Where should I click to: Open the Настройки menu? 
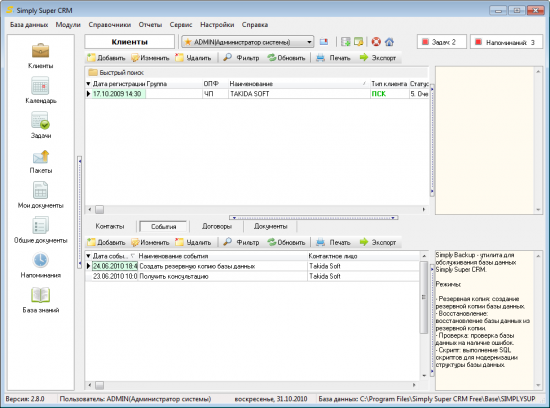217,25
